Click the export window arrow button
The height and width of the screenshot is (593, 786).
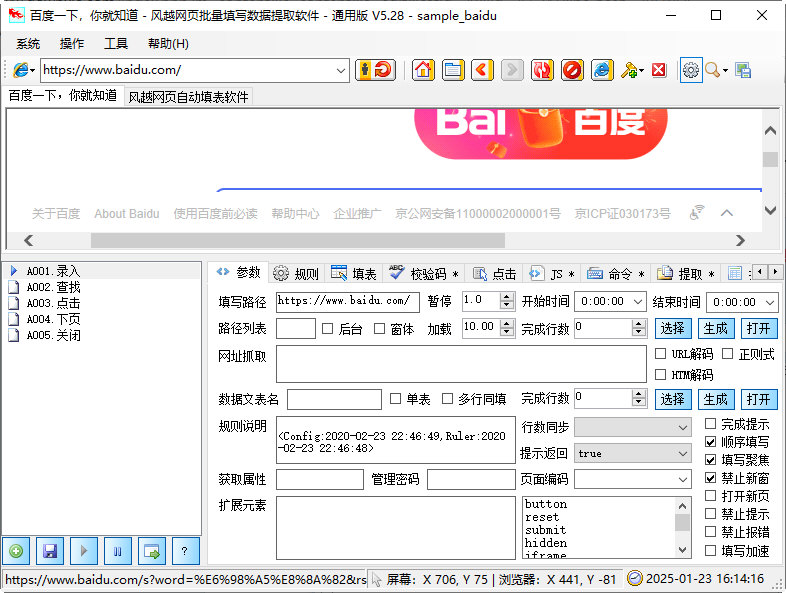[x=151, y=551]
